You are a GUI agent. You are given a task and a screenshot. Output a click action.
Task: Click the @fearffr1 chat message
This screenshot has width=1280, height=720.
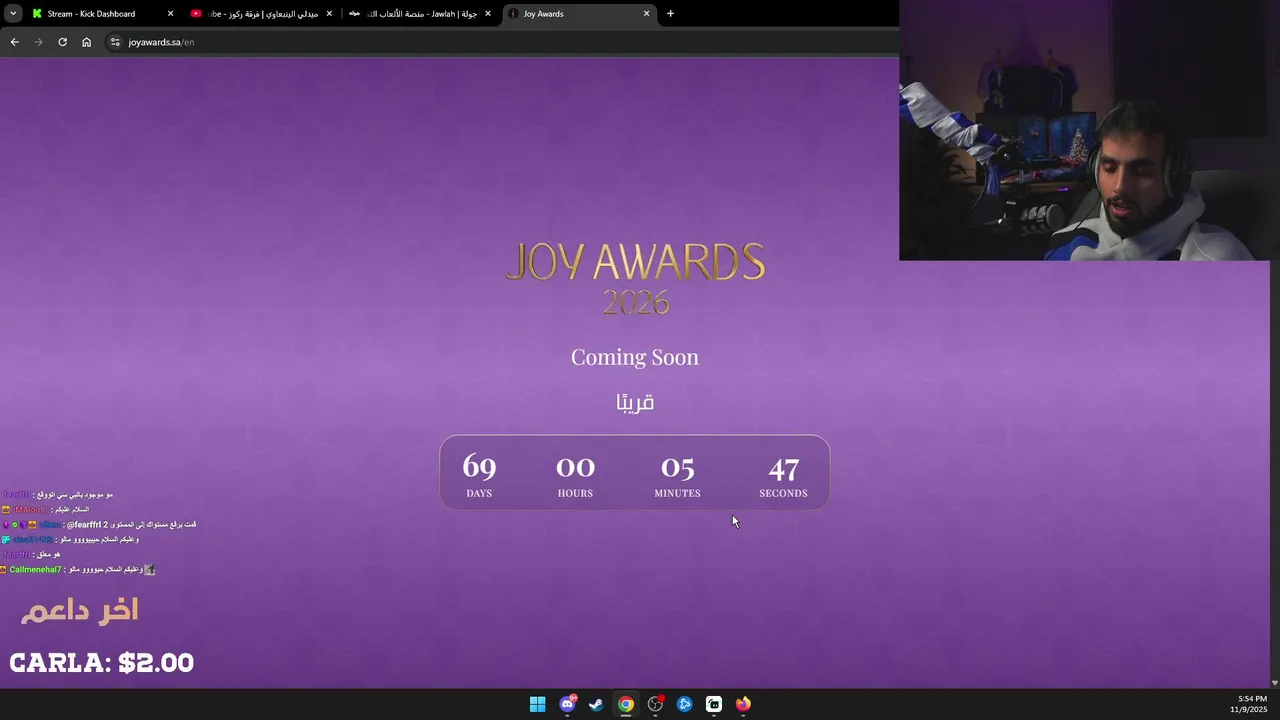[x=99, y=524]
